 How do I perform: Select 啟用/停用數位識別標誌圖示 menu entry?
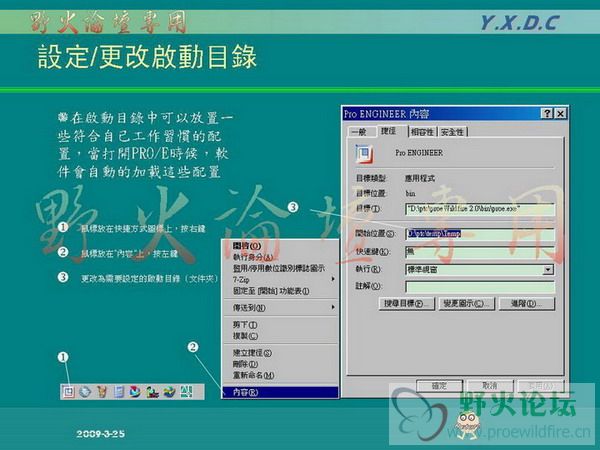pyautogui.click(x=280, y=268)
